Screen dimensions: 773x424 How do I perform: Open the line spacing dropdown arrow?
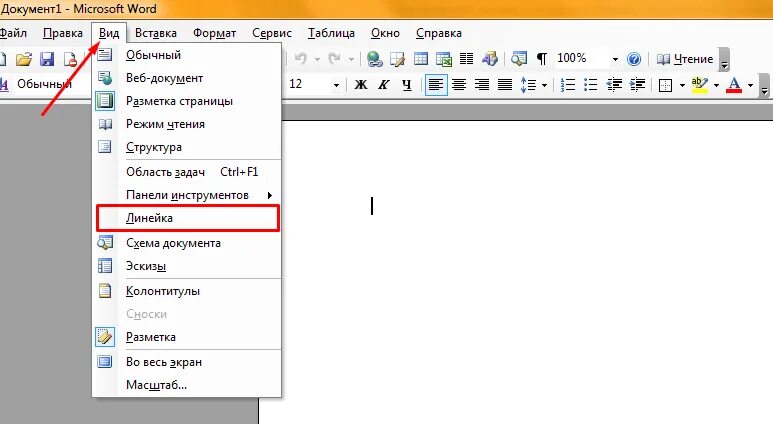pos(544,85)
